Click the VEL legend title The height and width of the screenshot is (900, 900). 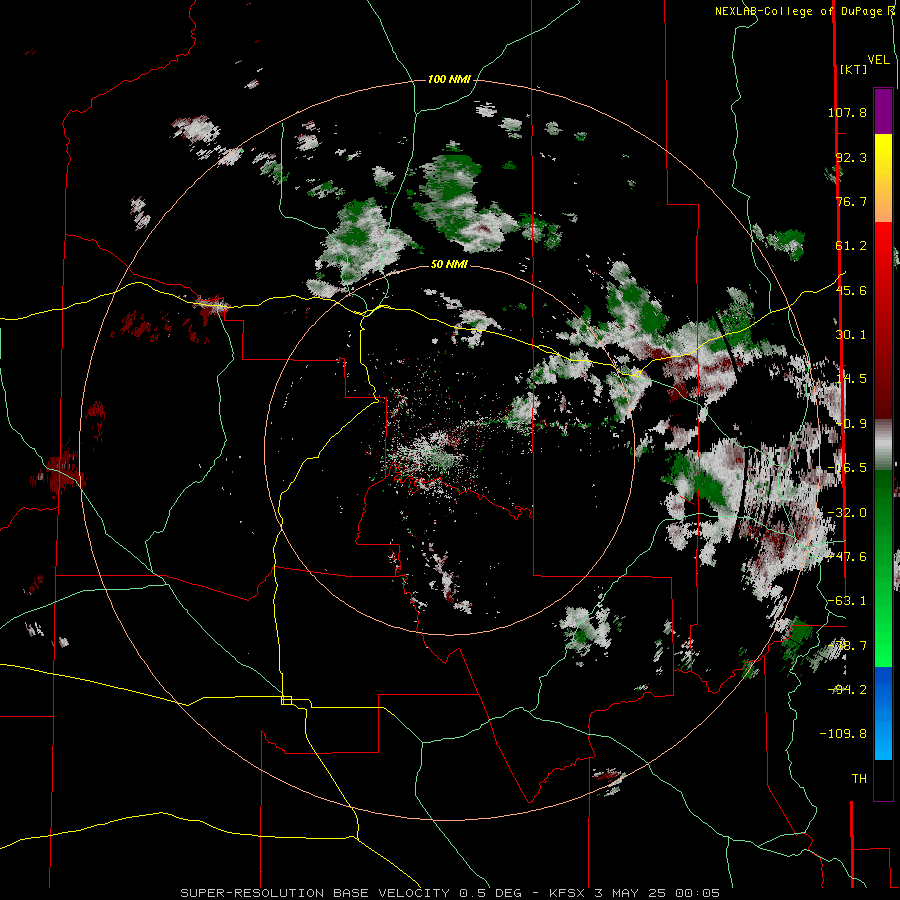[878, 60]
